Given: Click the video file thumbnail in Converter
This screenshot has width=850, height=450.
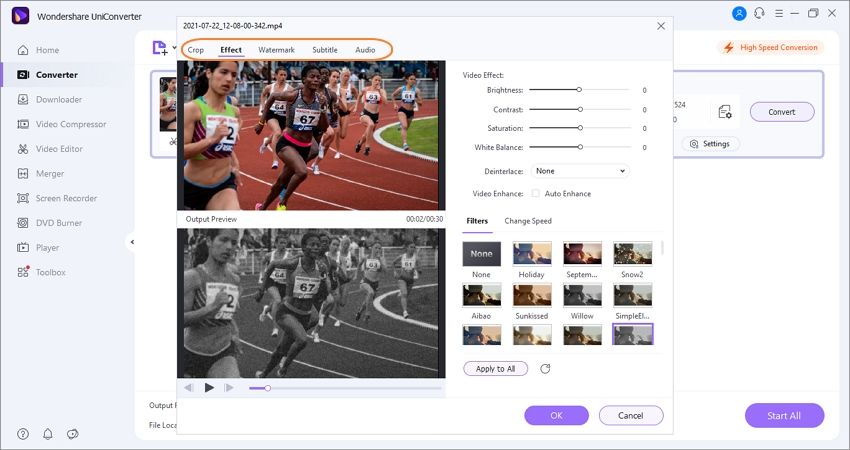Looking at the screenshot, I should (168, 104).
